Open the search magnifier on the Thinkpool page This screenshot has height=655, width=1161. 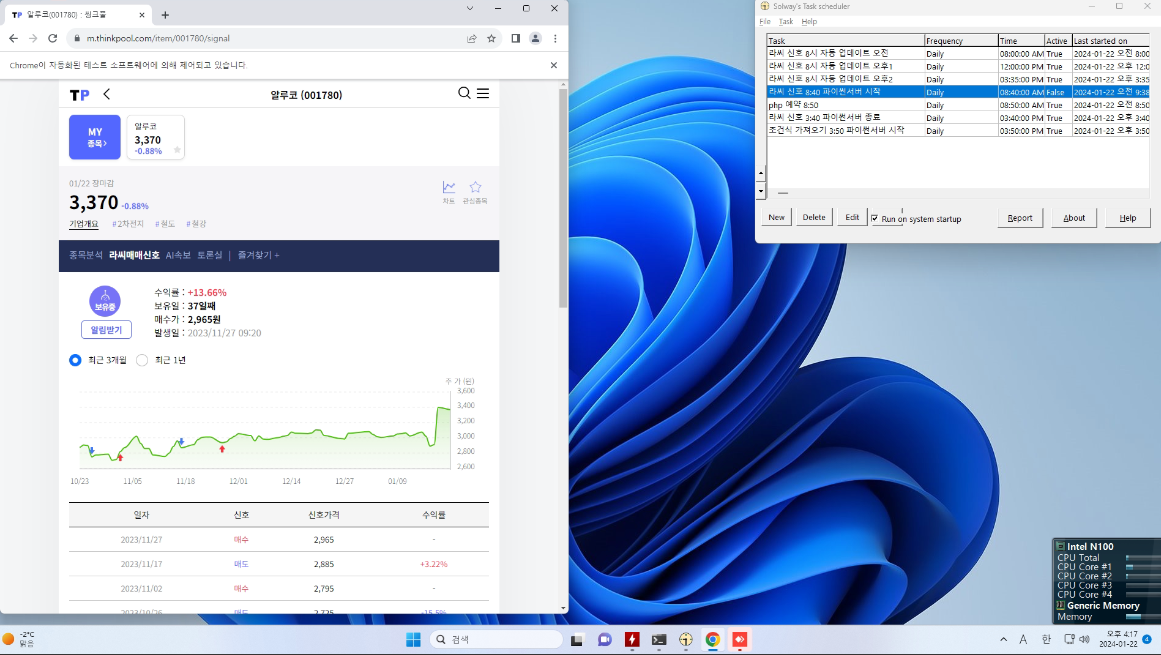click(464, 93)
